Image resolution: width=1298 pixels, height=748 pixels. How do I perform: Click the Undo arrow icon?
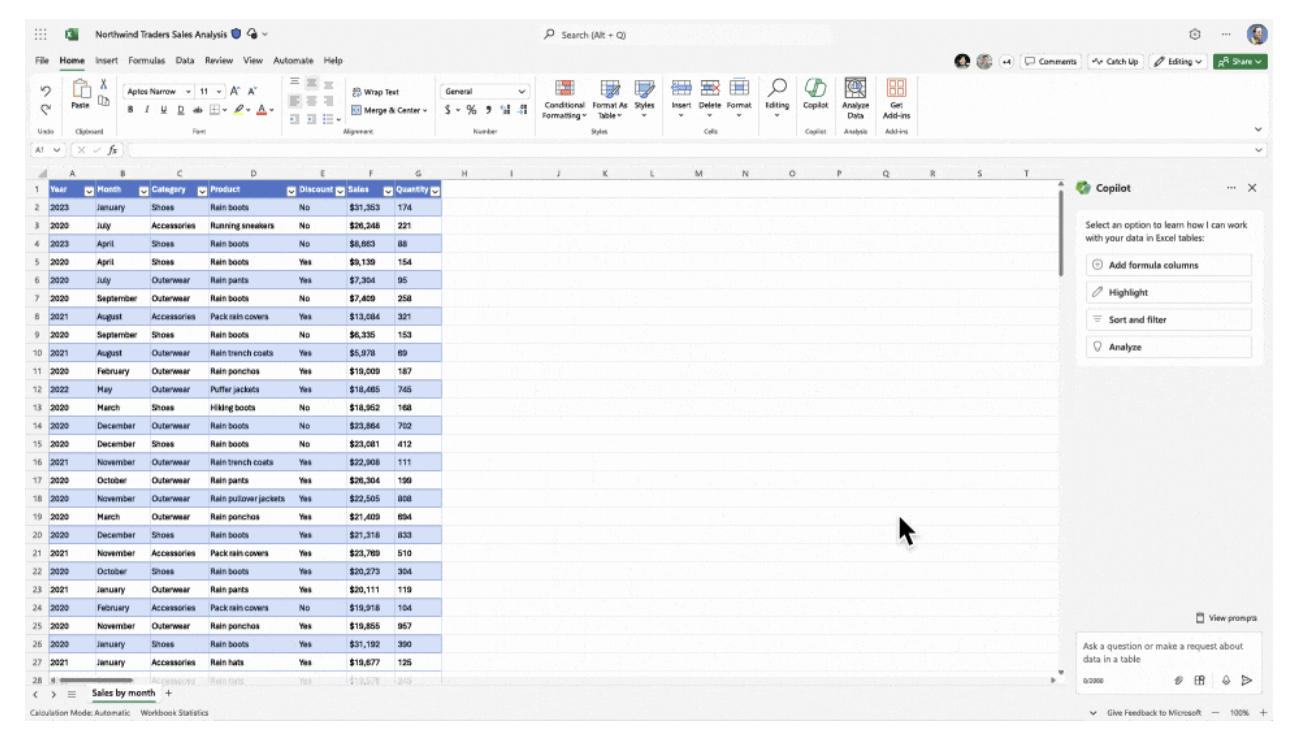(x=46, y=91)
